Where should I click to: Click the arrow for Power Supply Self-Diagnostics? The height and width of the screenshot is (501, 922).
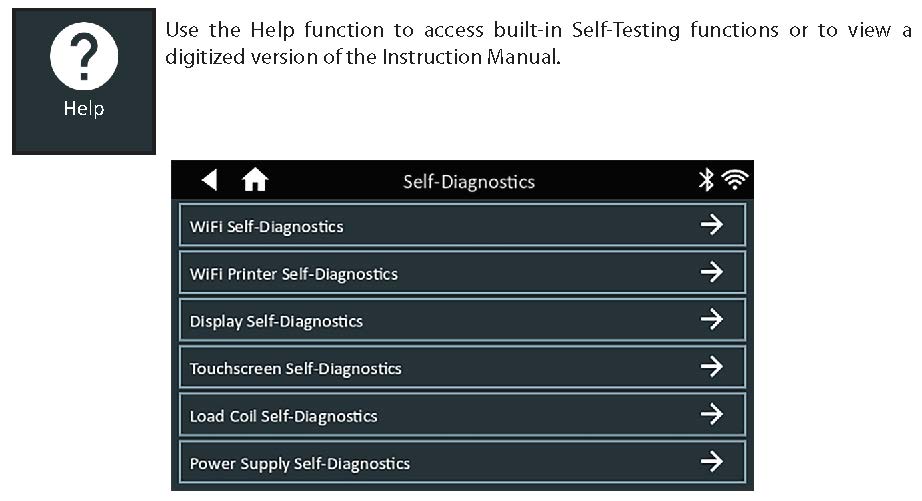tap(711, 462)
